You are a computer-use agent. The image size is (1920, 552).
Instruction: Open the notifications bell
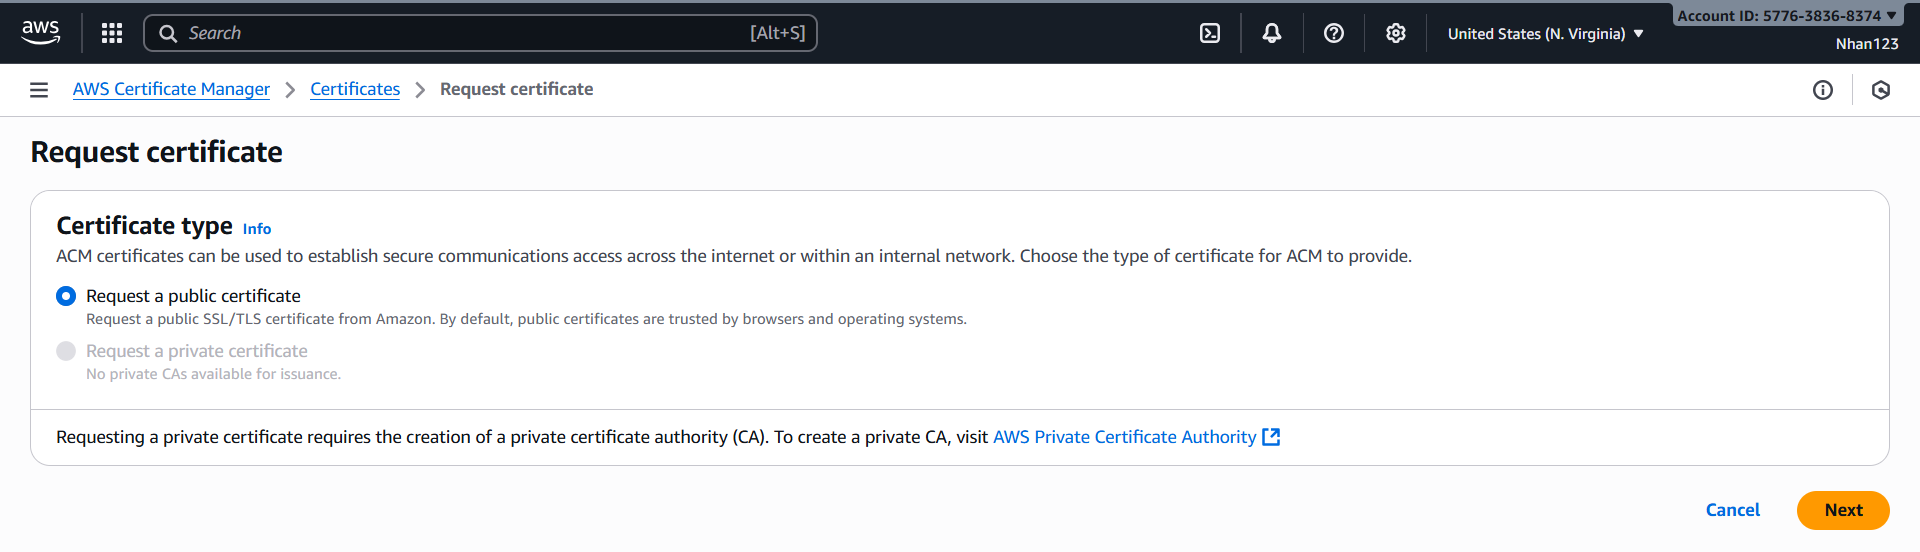click(1272, 33)
